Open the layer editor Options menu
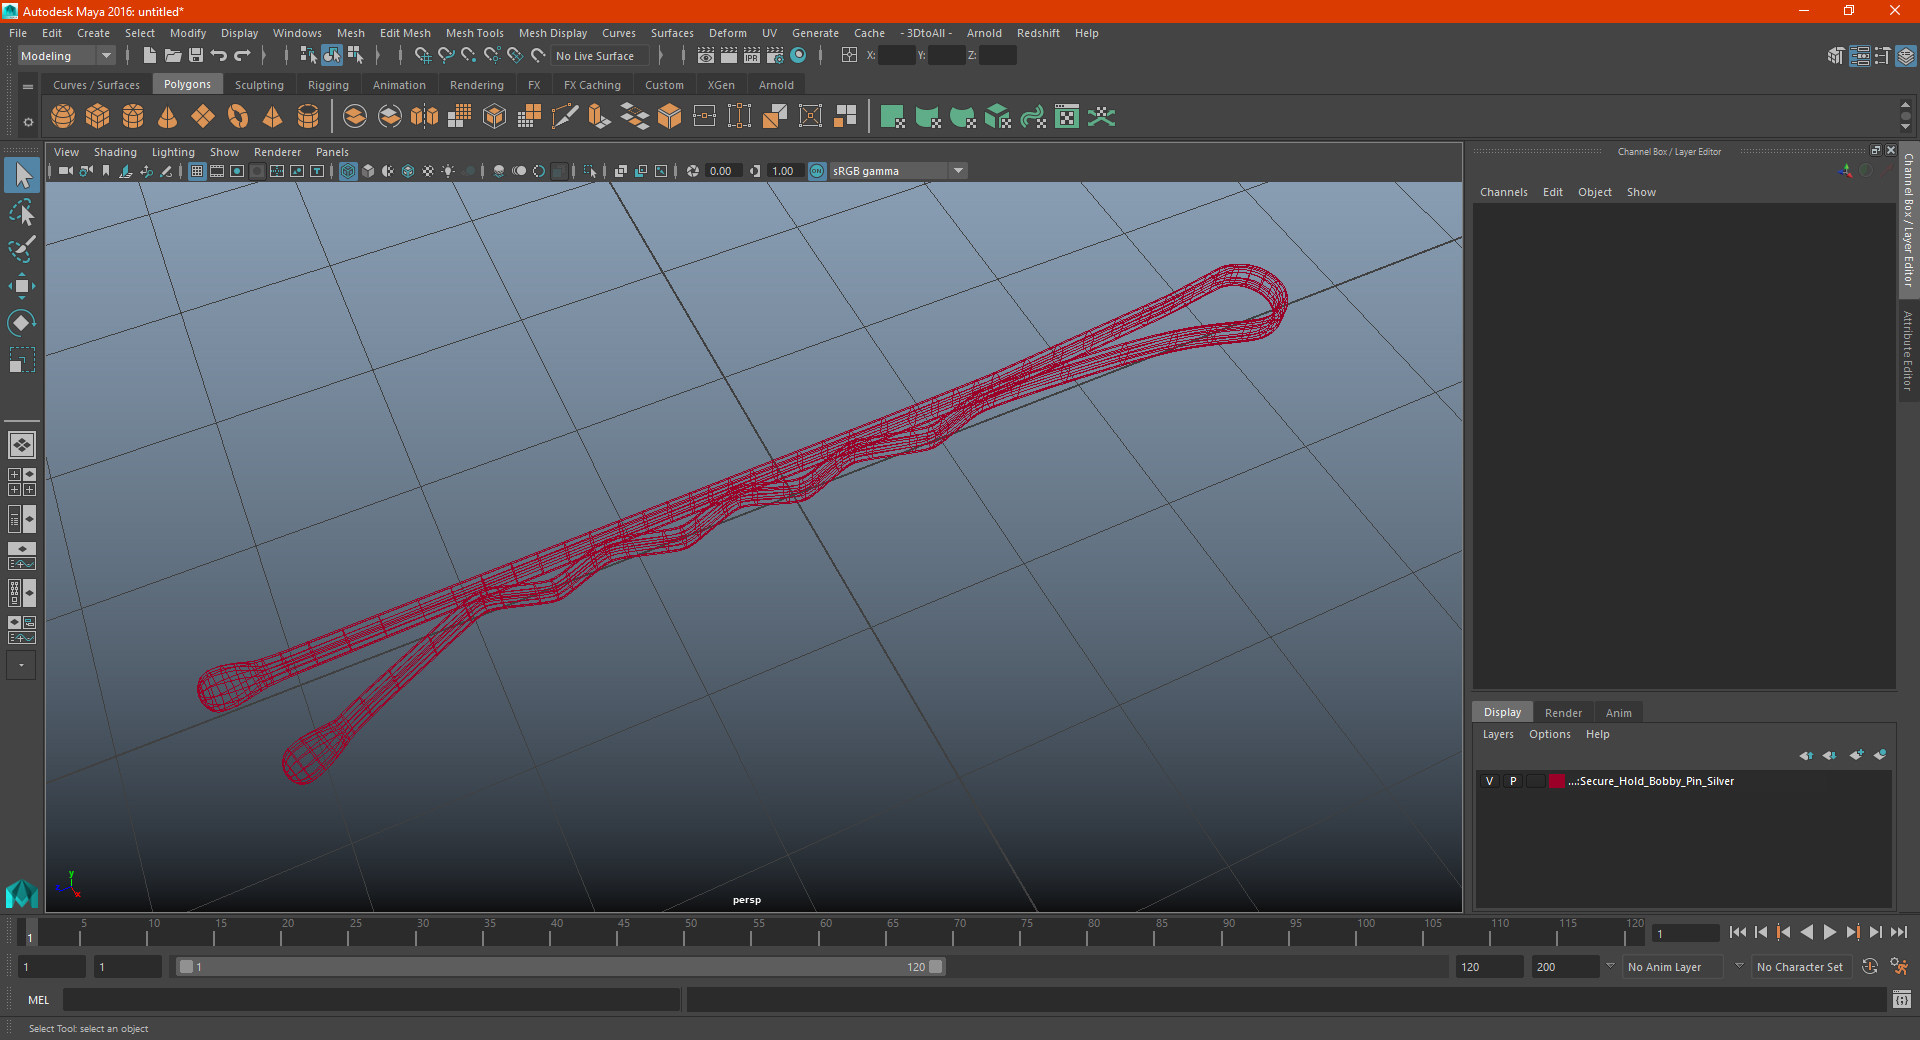Image resolution: width=1920 pixels, height=1040 pixels. [x=1550, y=734]
